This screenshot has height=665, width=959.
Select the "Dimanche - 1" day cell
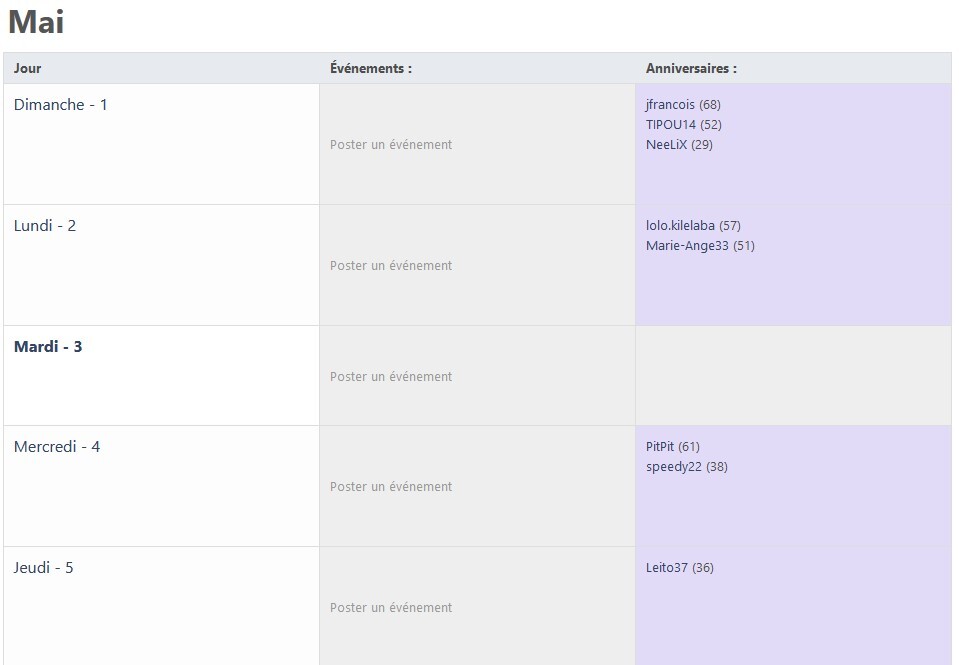(60, 105)
